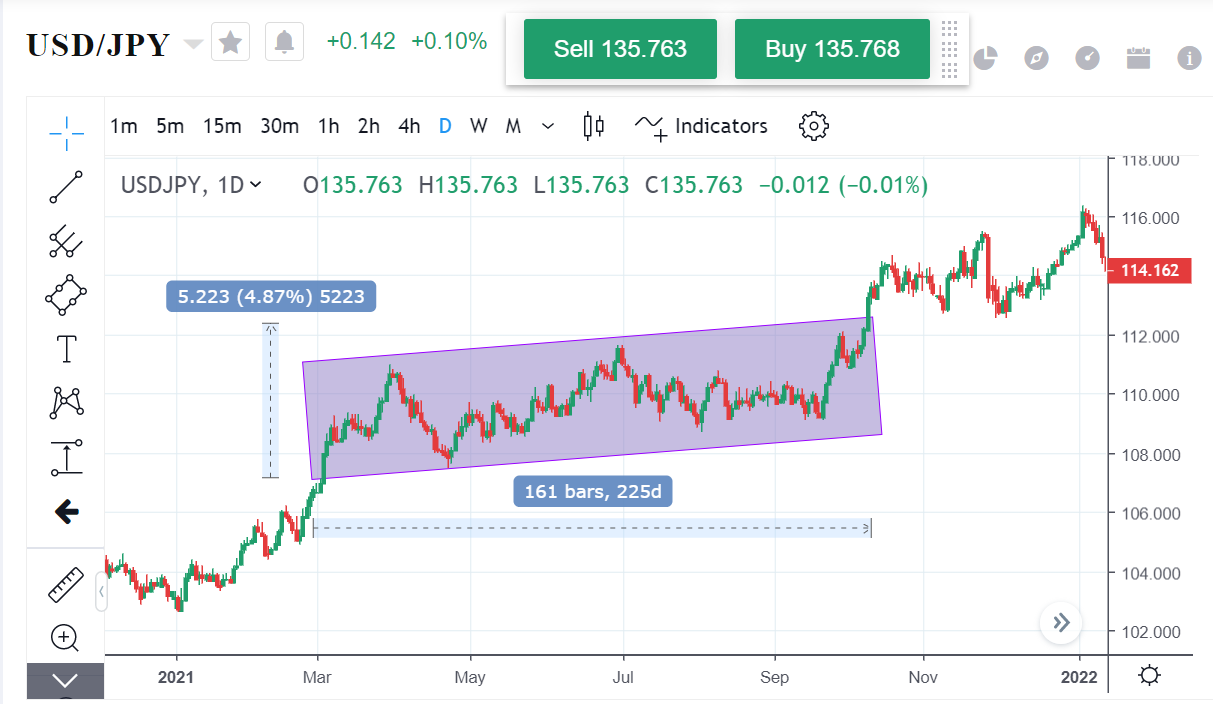Switch to the Weekly (W) timeframe

478,126
